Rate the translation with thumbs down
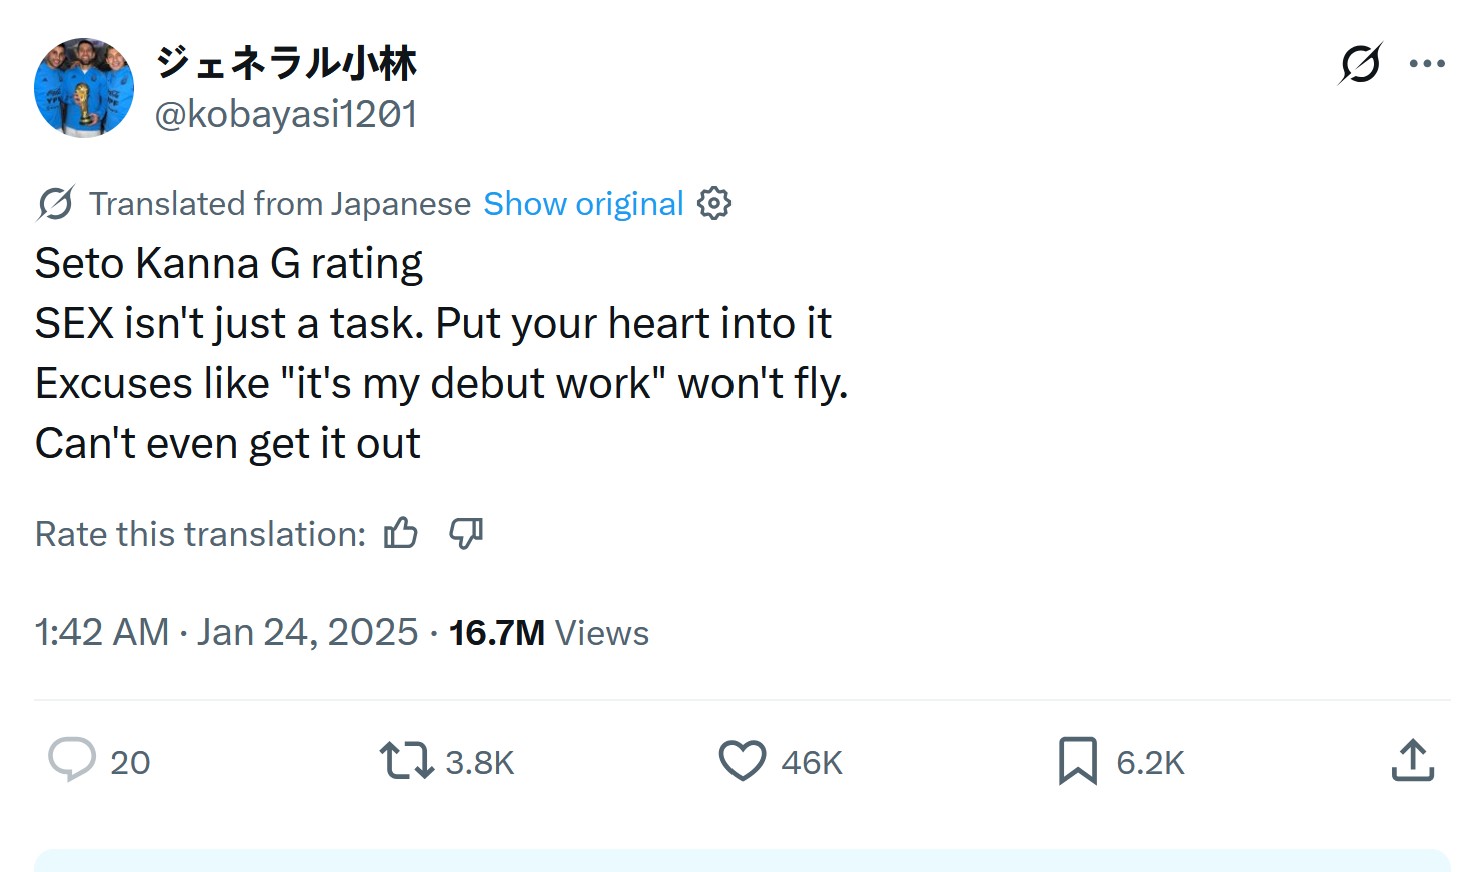1466x872 pixels. click(466, 534)
